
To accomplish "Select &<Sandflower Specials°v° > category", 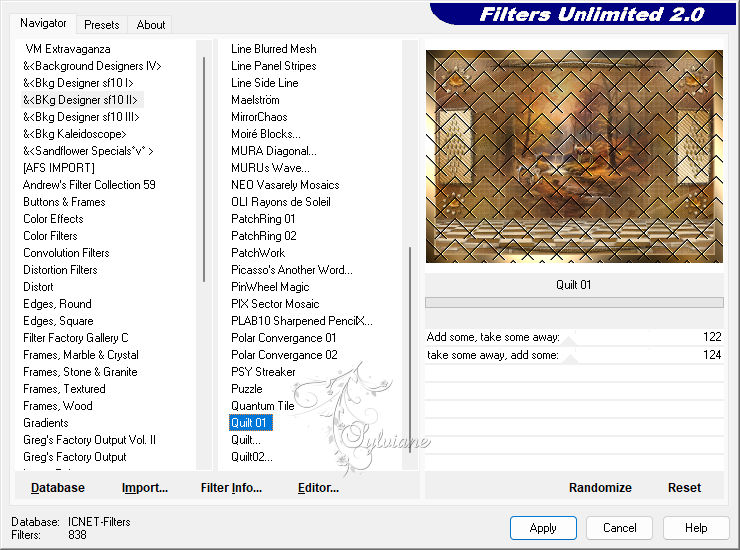I will [x=88, y=151].
